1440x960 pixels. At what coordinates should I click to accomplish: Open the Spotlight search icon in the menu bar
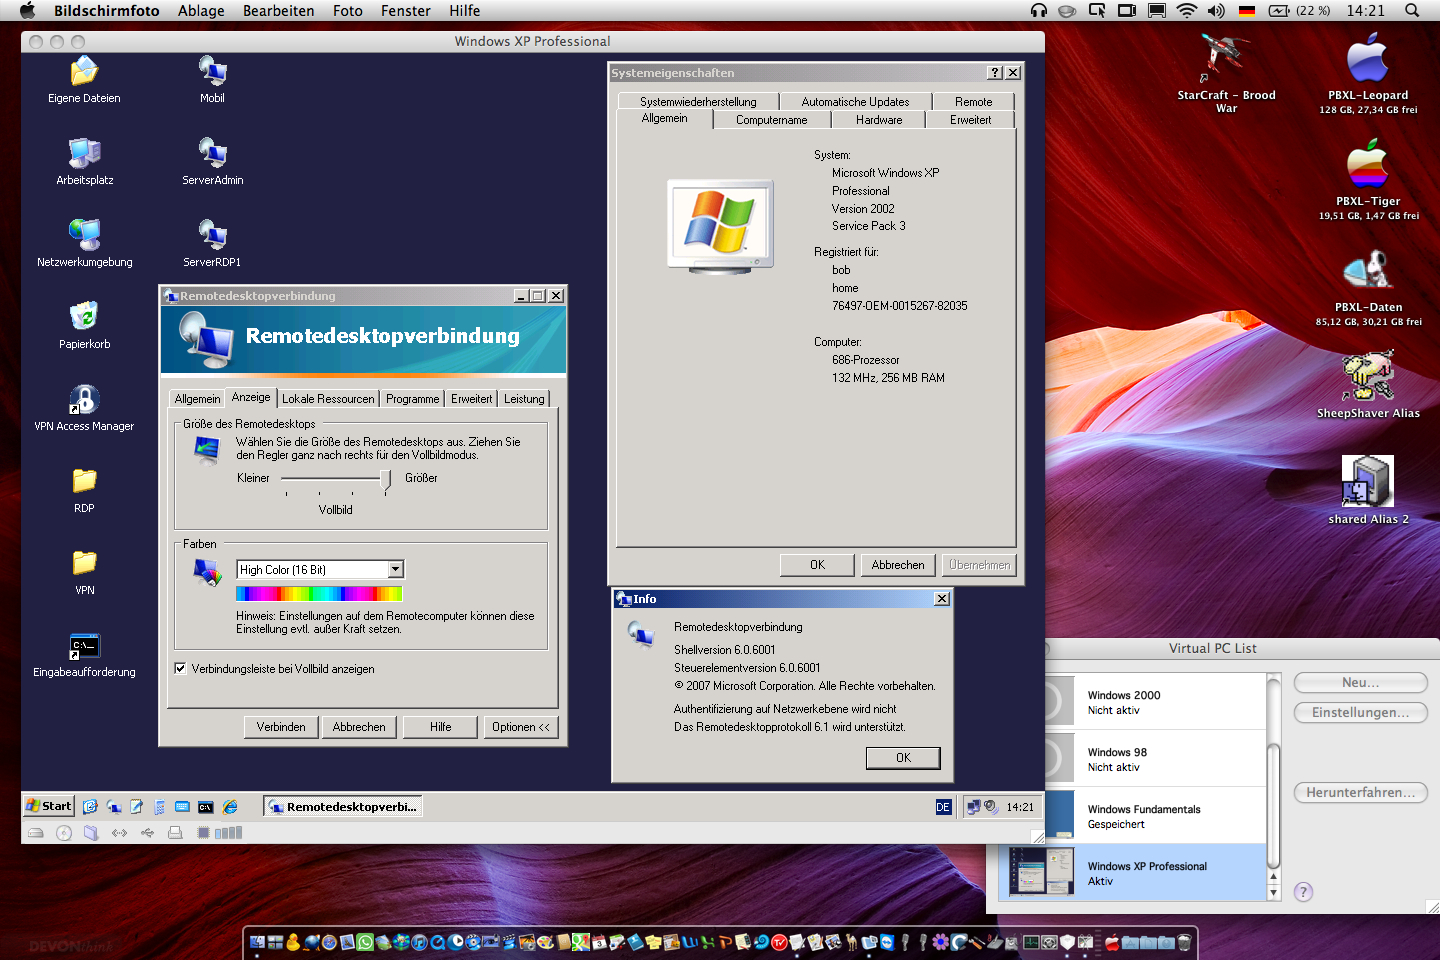click(1412, 11)
